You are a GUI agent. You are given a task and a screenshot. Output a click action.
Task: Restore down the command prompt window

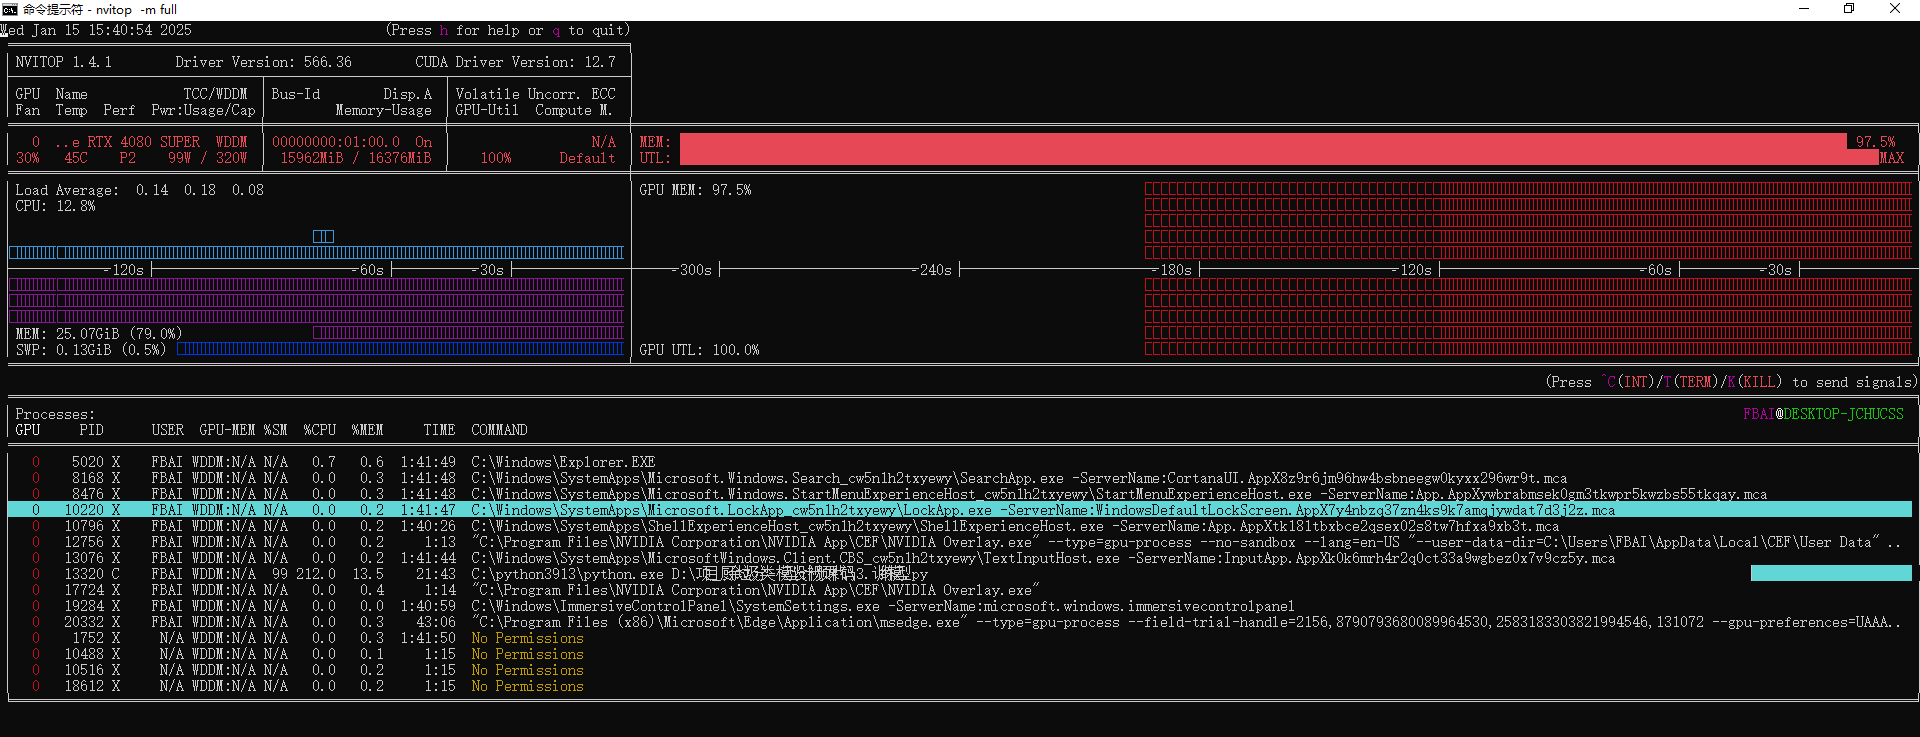click(x=1849, y=9)
